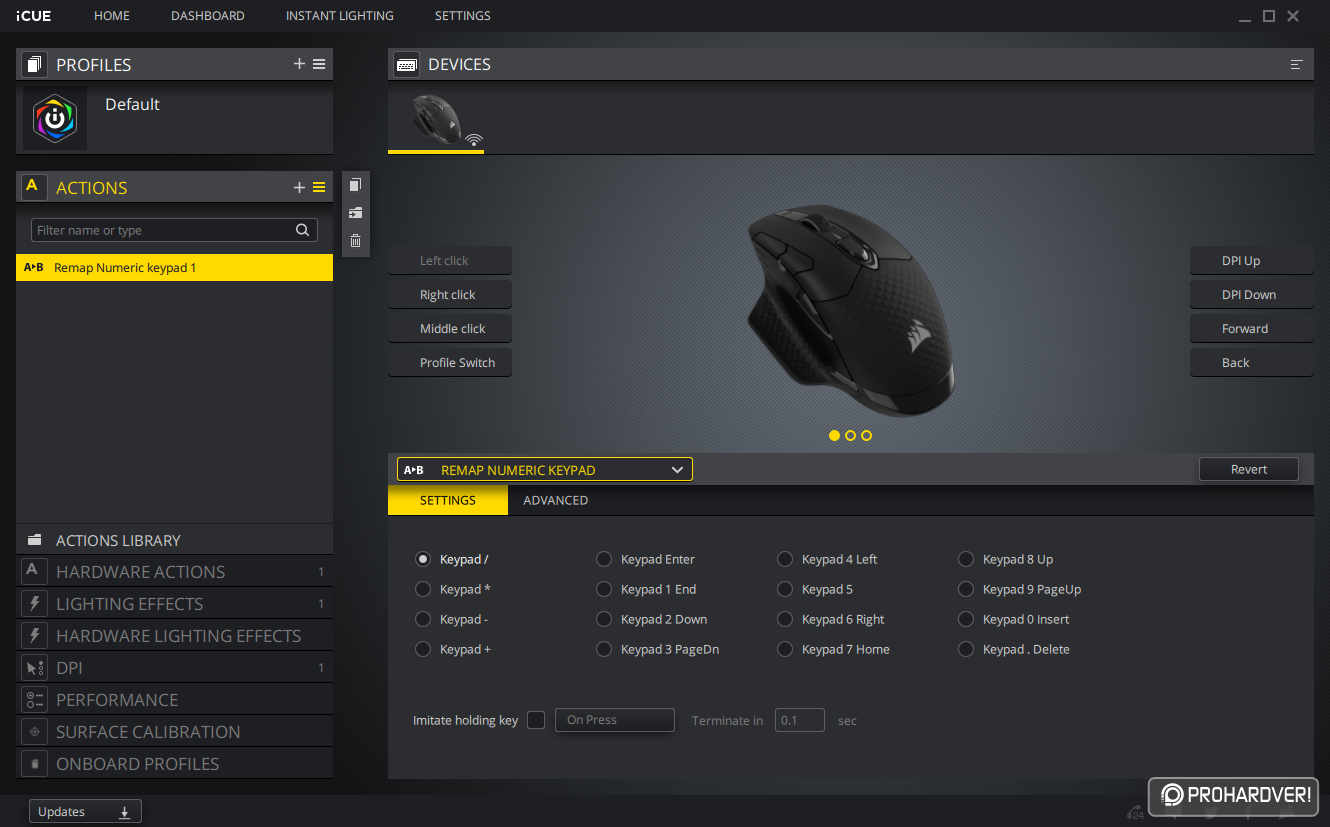Viewport: 1330px width, 827px height.
Task: Expand the Lighting Effects section
Action: tap(174, 604)
